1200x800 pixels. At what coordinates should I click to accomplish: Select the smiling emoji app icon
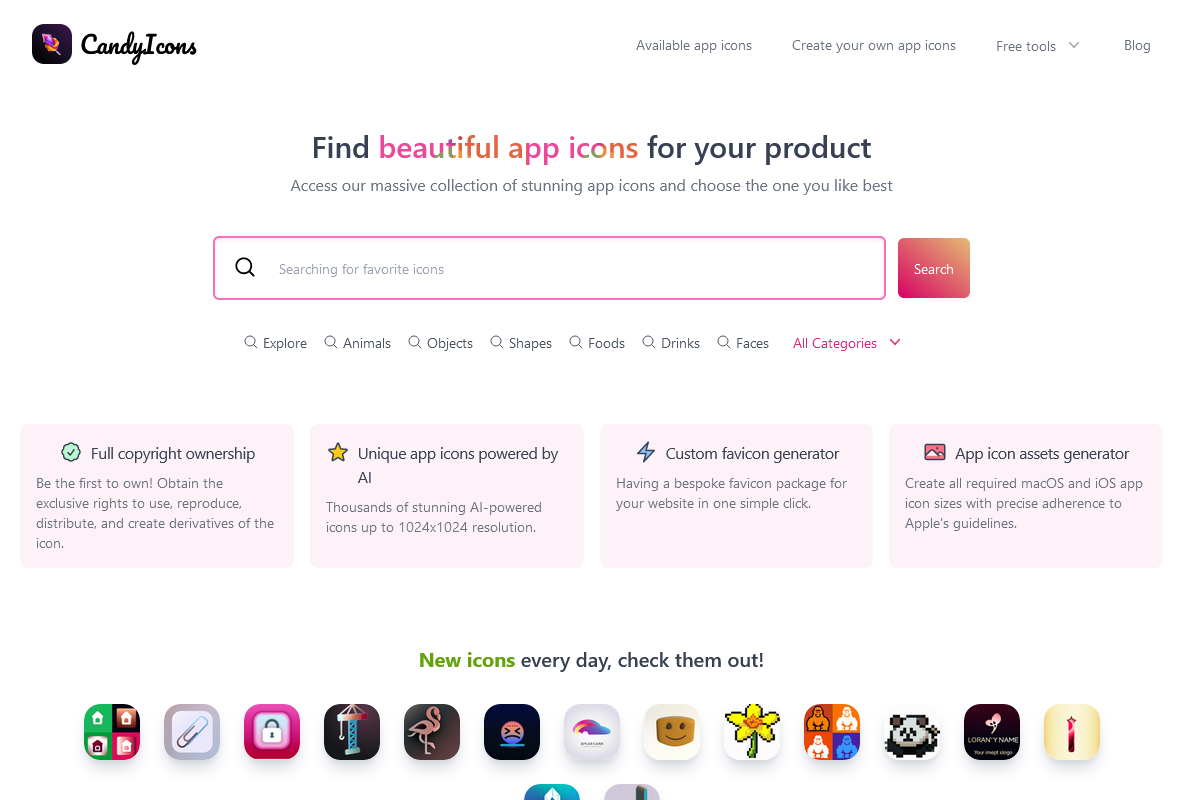(671, 731)
